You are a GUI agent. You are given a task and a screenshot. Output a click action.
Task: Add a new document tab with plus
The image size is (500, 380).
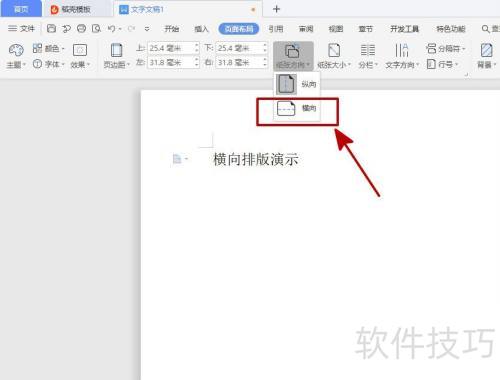pyautogui.click(x=276, y=9)
